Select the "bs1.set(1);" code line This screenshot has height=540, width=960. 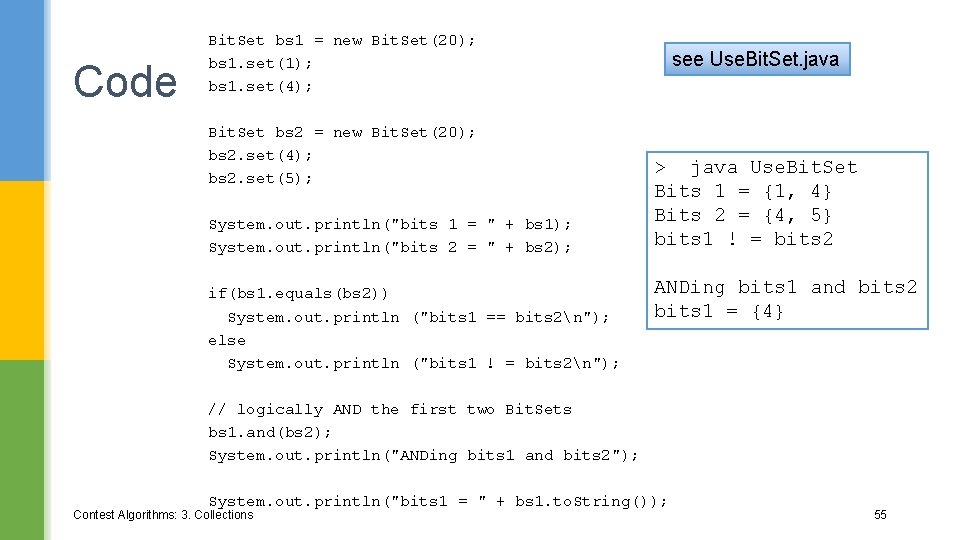[260, 63]
